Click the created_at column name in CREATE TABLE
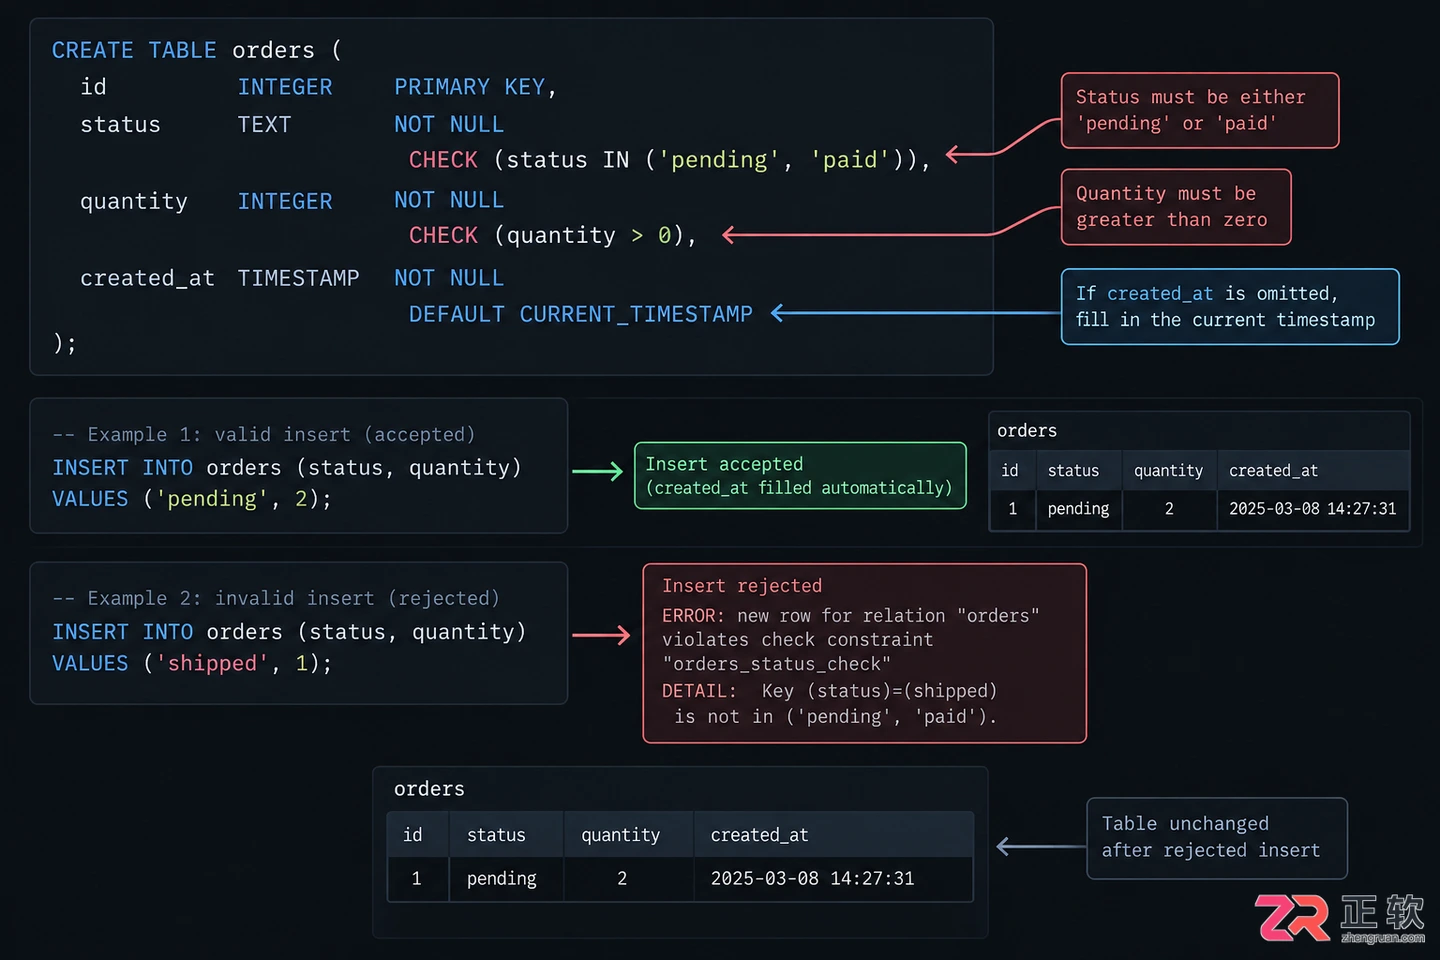1440x960 pixels. [x=147, y=278]
